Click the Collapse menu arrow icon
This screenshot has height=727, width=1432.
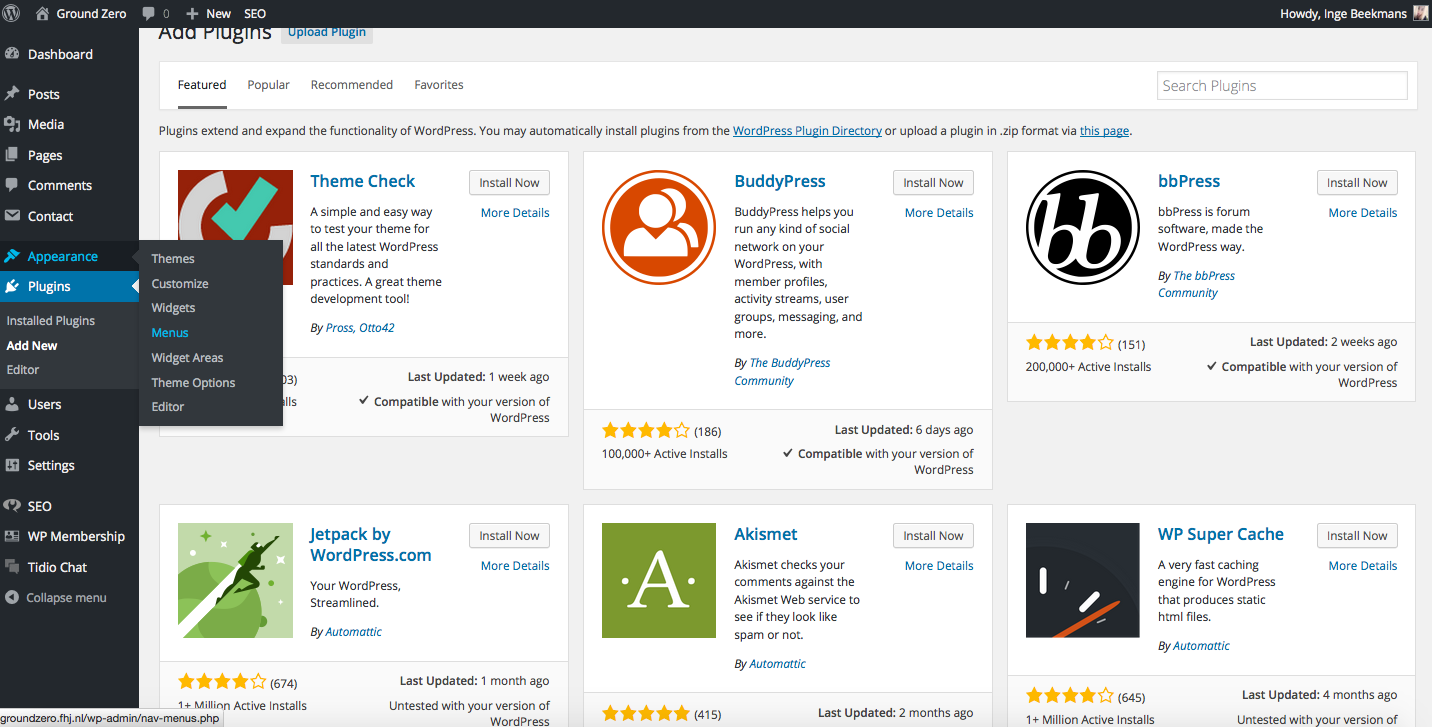click(x=12, y=598)
